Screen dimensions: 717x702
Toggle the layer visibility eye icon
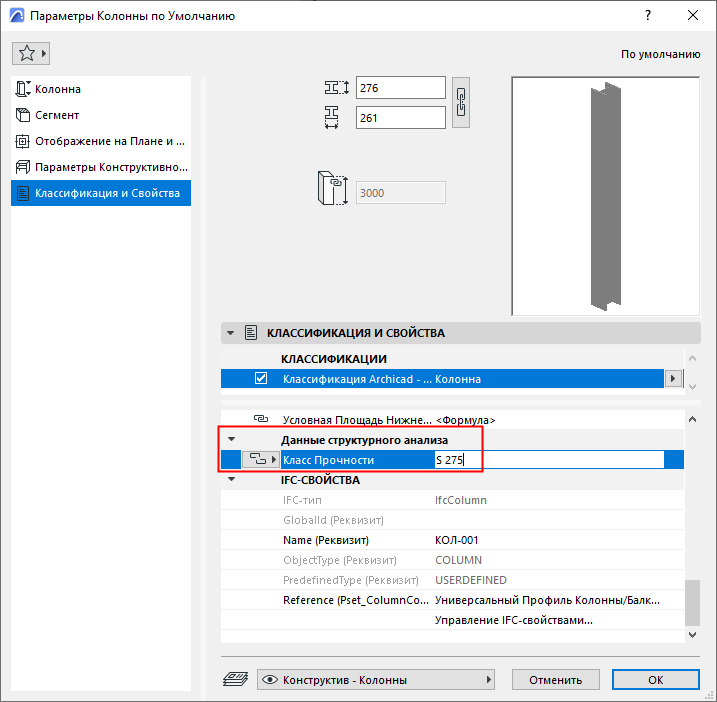pyautogui.click(x=270, y=680)
